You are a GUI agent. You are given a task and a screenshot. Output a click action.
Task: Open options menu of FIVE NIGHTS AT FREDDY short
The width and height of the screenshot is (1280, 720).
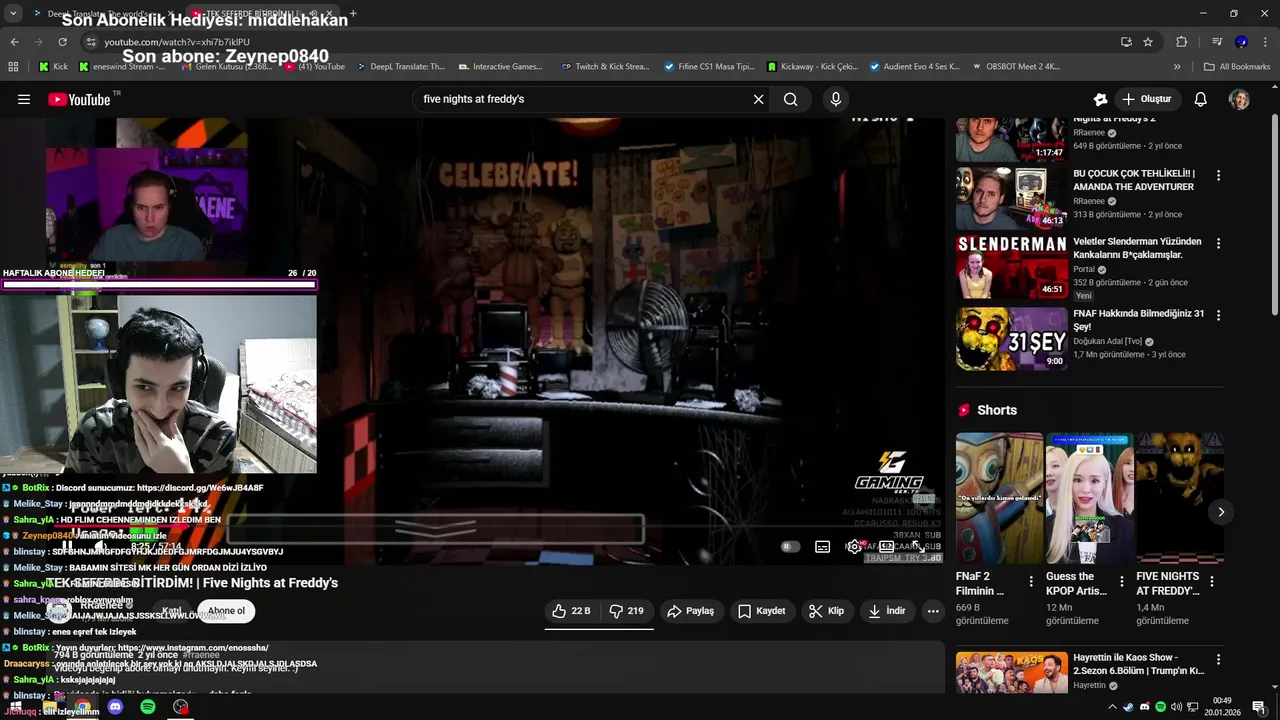pyautogui.click(x=1211, y=581)
